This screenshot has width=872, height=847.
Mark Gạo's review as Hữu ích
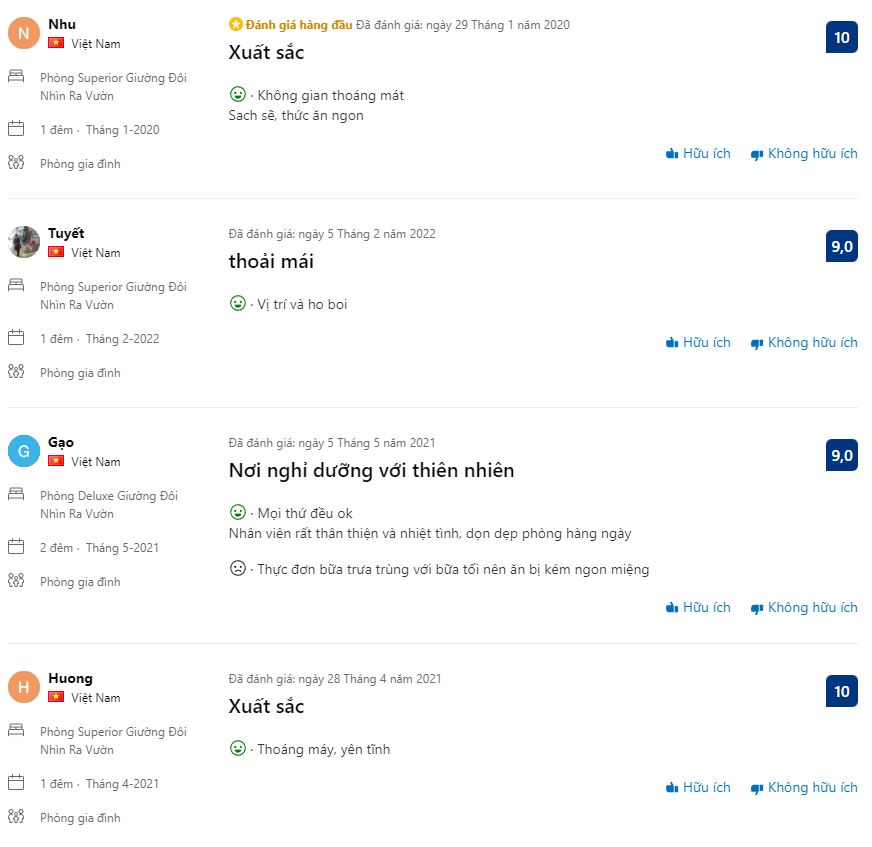(x=698, y=608)
